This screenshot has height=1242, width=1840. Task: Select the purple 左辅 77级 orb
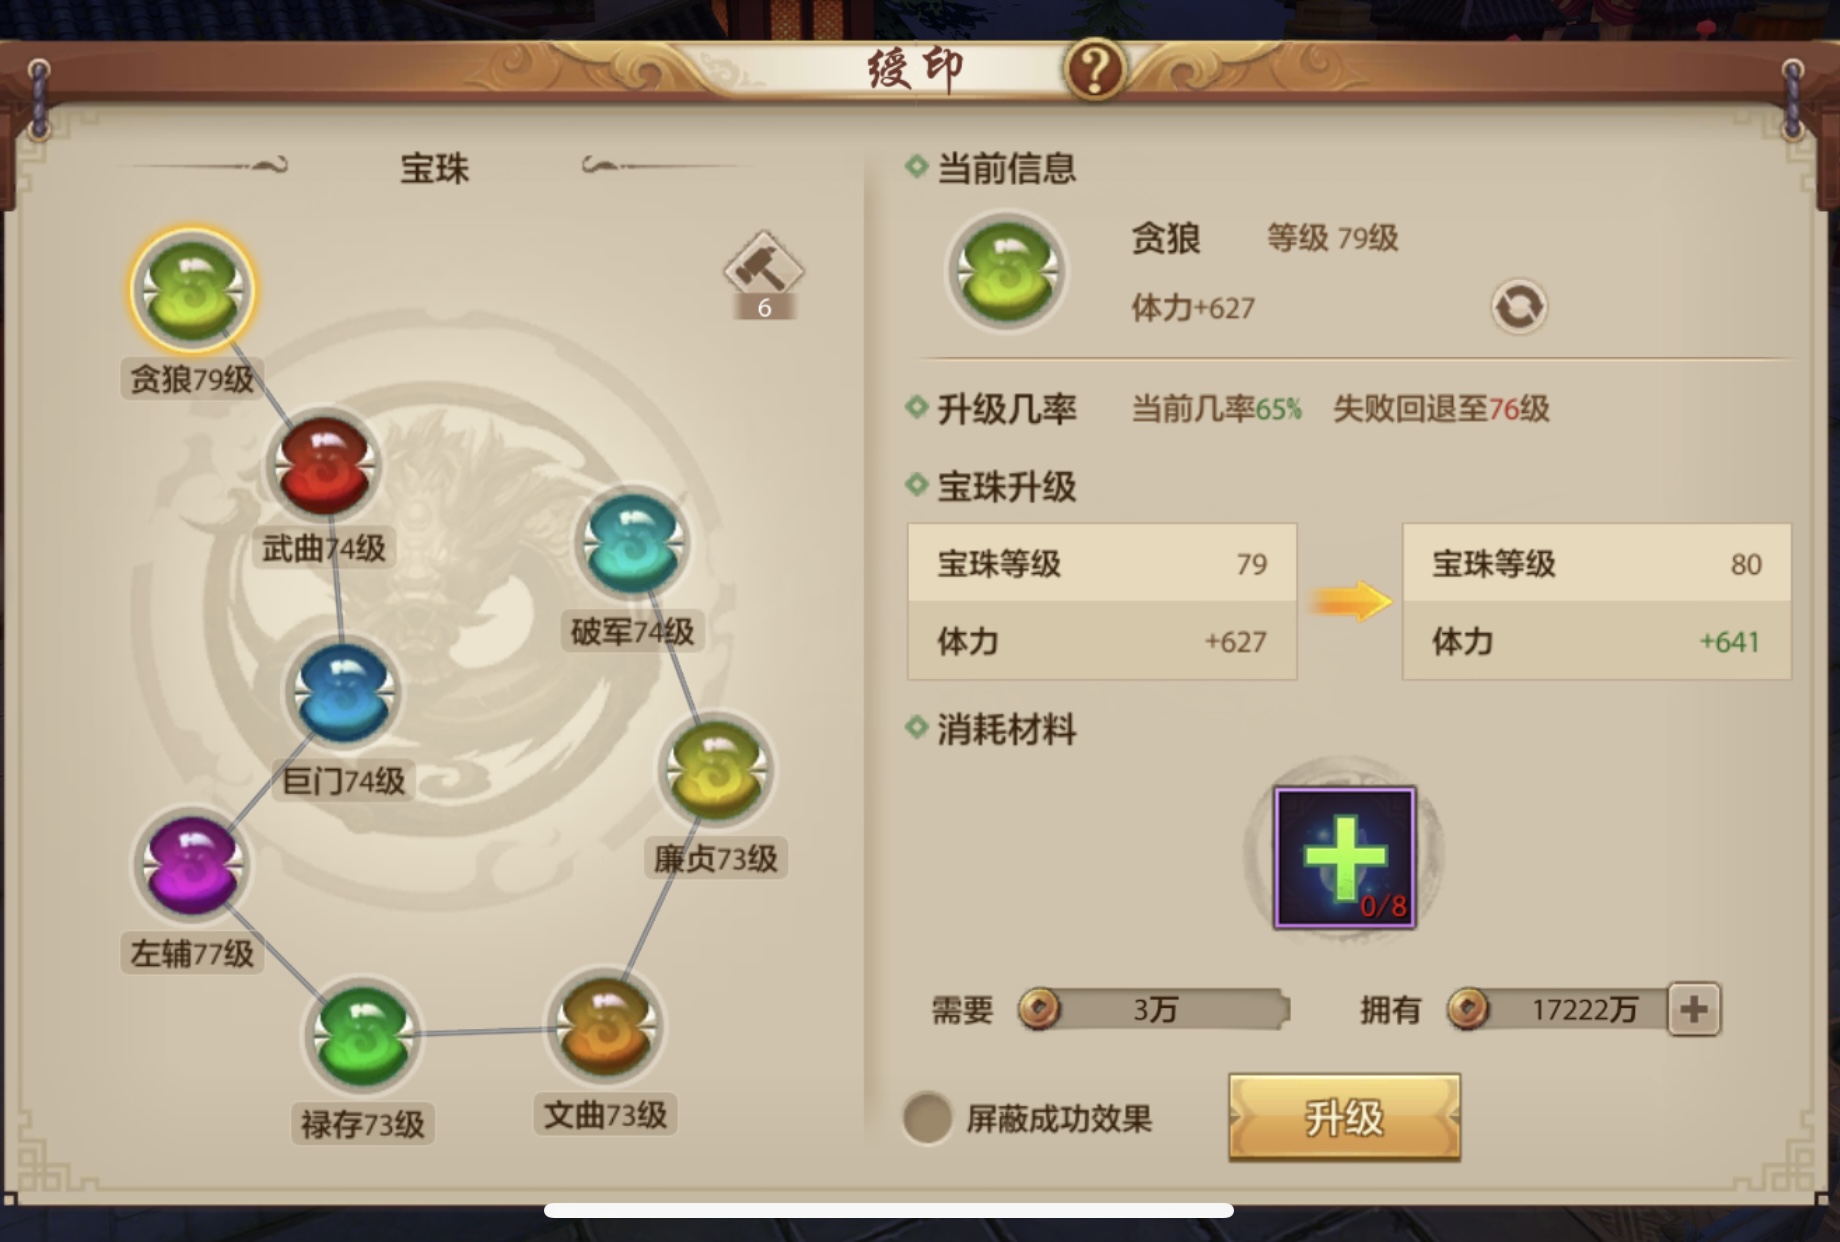tap(191, 865)
